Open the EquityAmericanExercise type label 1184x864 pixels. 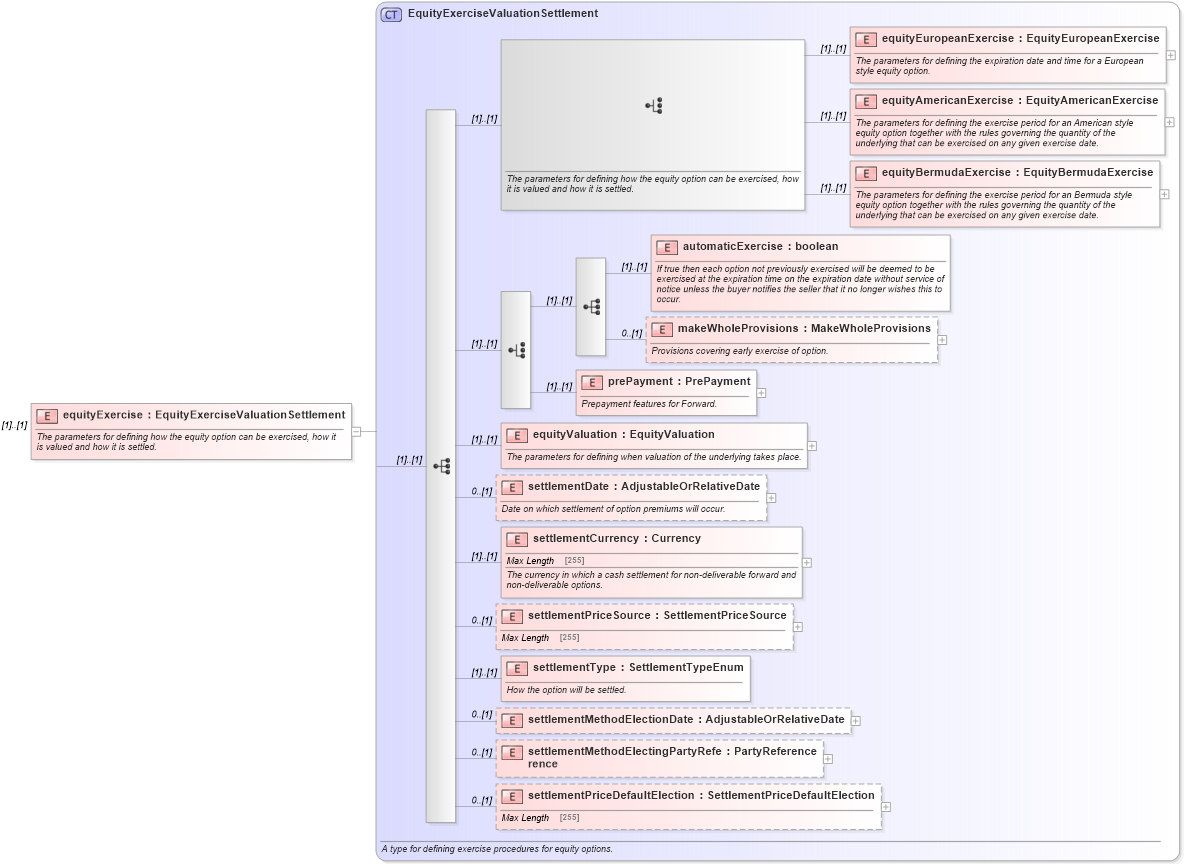(1092, 100)
